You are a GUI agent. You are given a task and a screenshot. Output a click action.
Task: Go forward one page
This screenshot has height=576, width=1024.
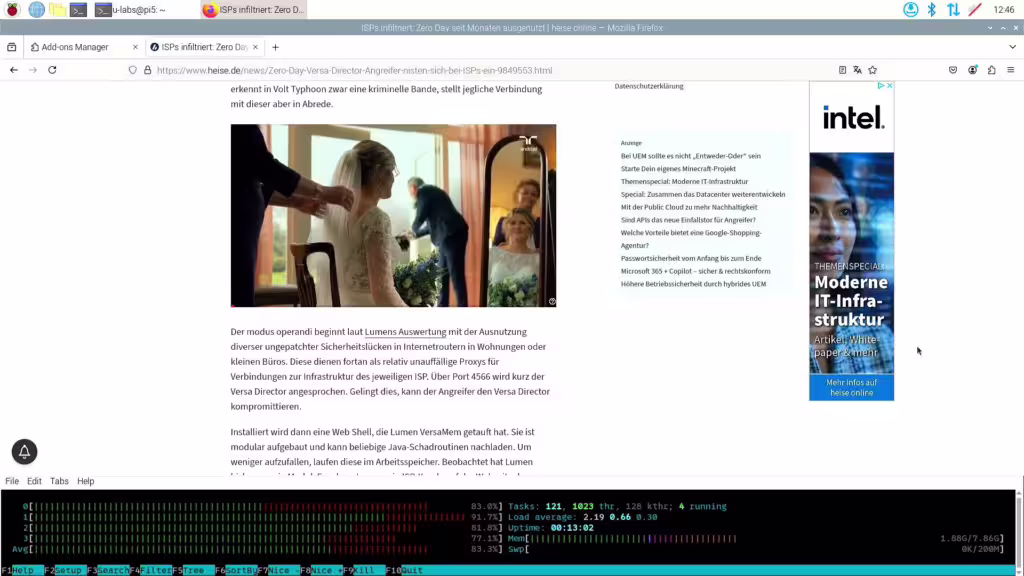tap(33, 70)
